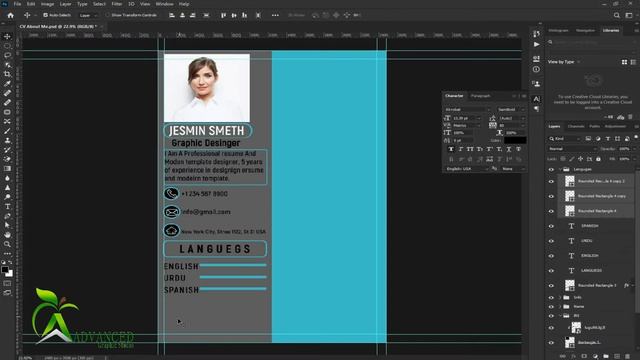Click the Libraries search field

coord(593,42)
